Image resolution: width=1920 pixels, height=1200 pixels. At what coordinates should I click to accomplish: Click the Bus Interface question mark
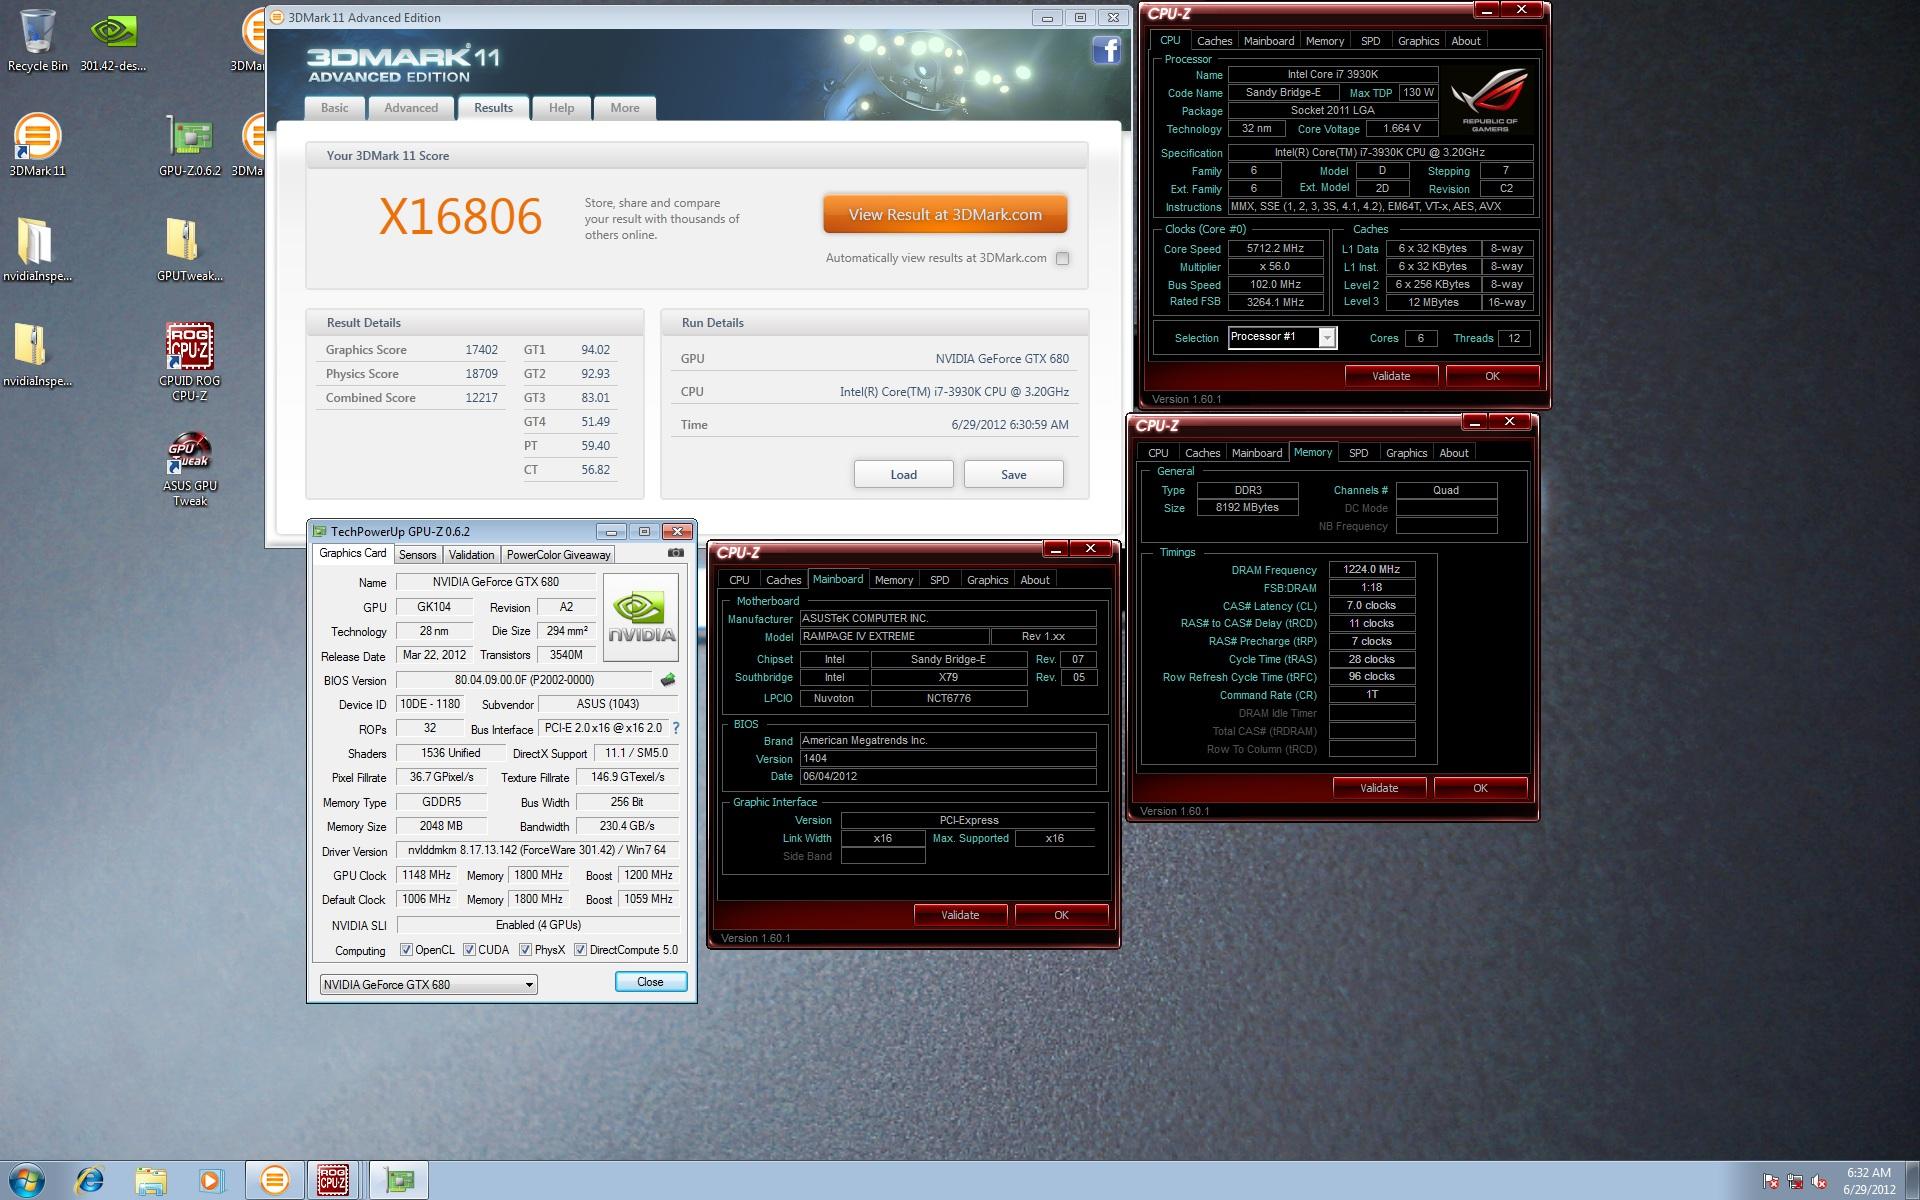675,728
